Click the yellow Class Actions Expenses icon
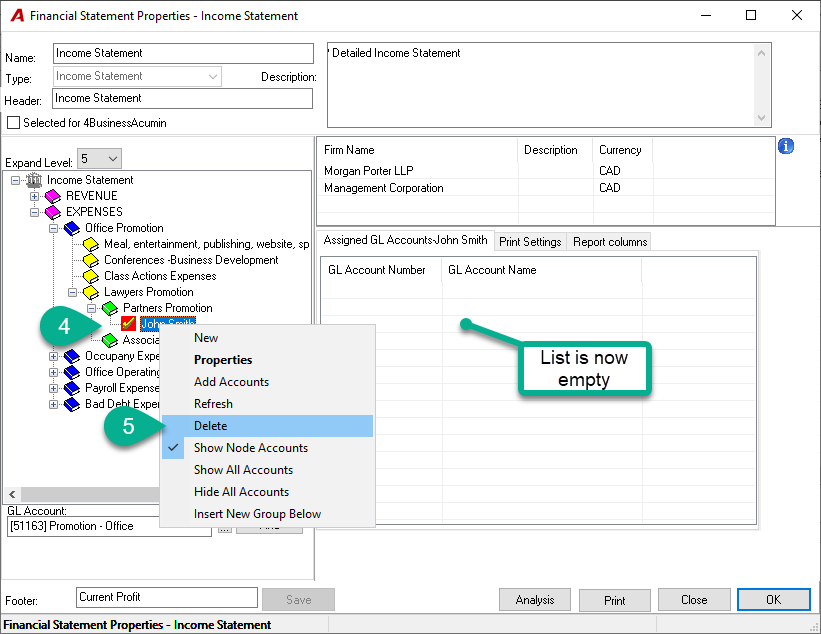 click(x=91, y=276)
